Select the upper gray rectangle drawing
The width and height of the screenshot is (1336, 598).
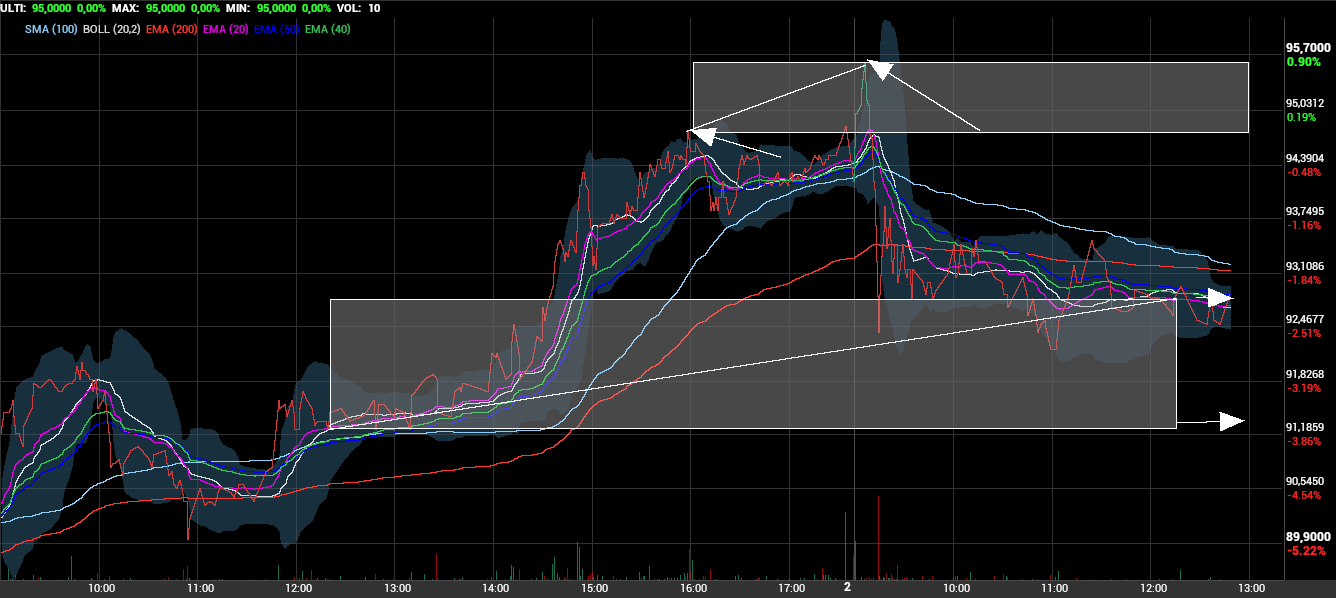pyautogui.click(x=1100, y=97)
